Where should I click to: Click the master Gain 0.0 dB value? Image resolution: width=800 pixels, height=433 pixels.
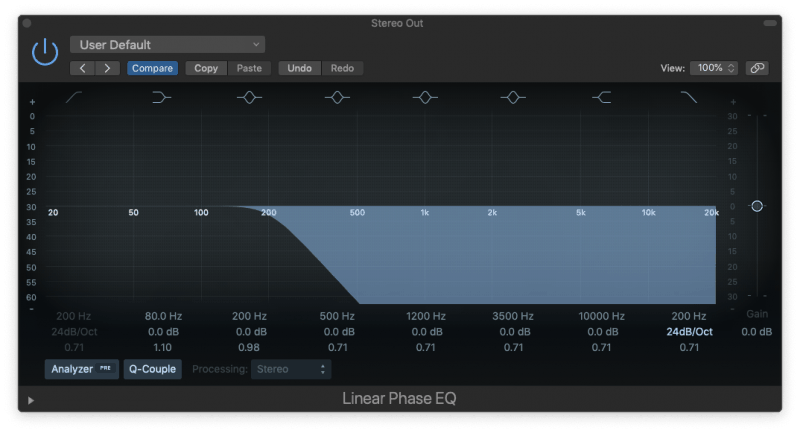[757, 332]
